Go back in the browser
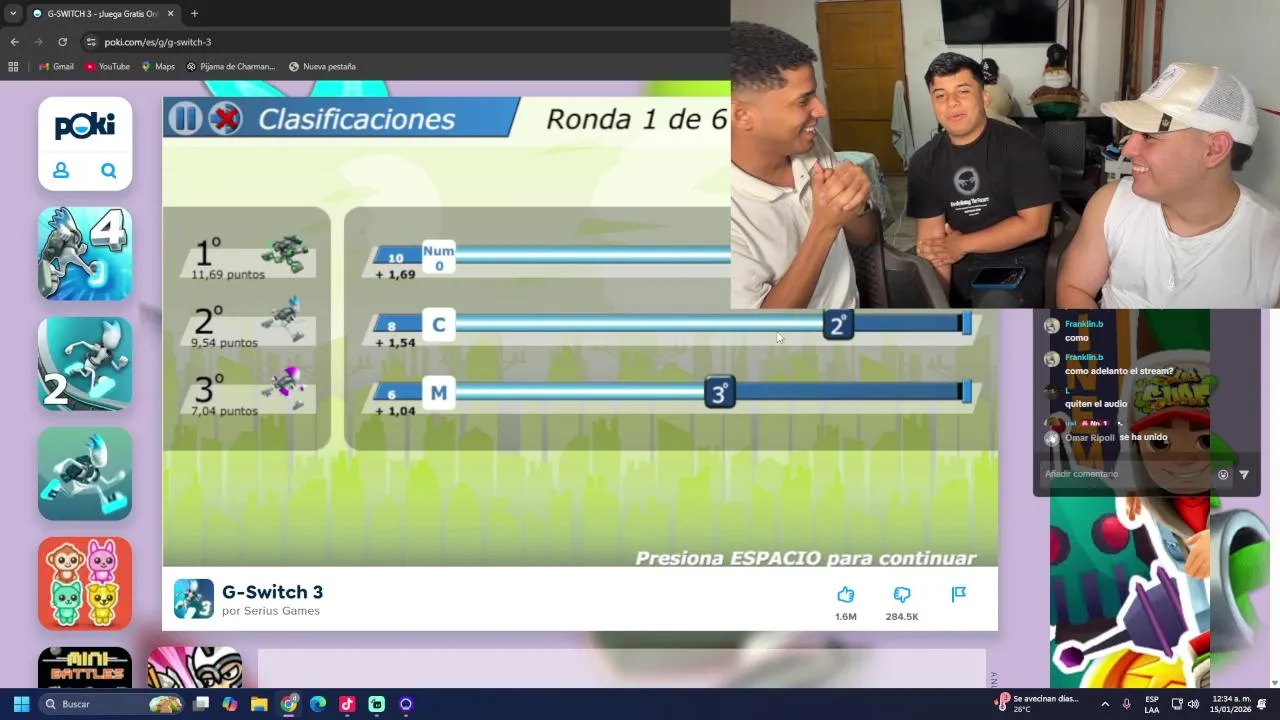This screenshot has height=720, width=1280. (14, 42)
